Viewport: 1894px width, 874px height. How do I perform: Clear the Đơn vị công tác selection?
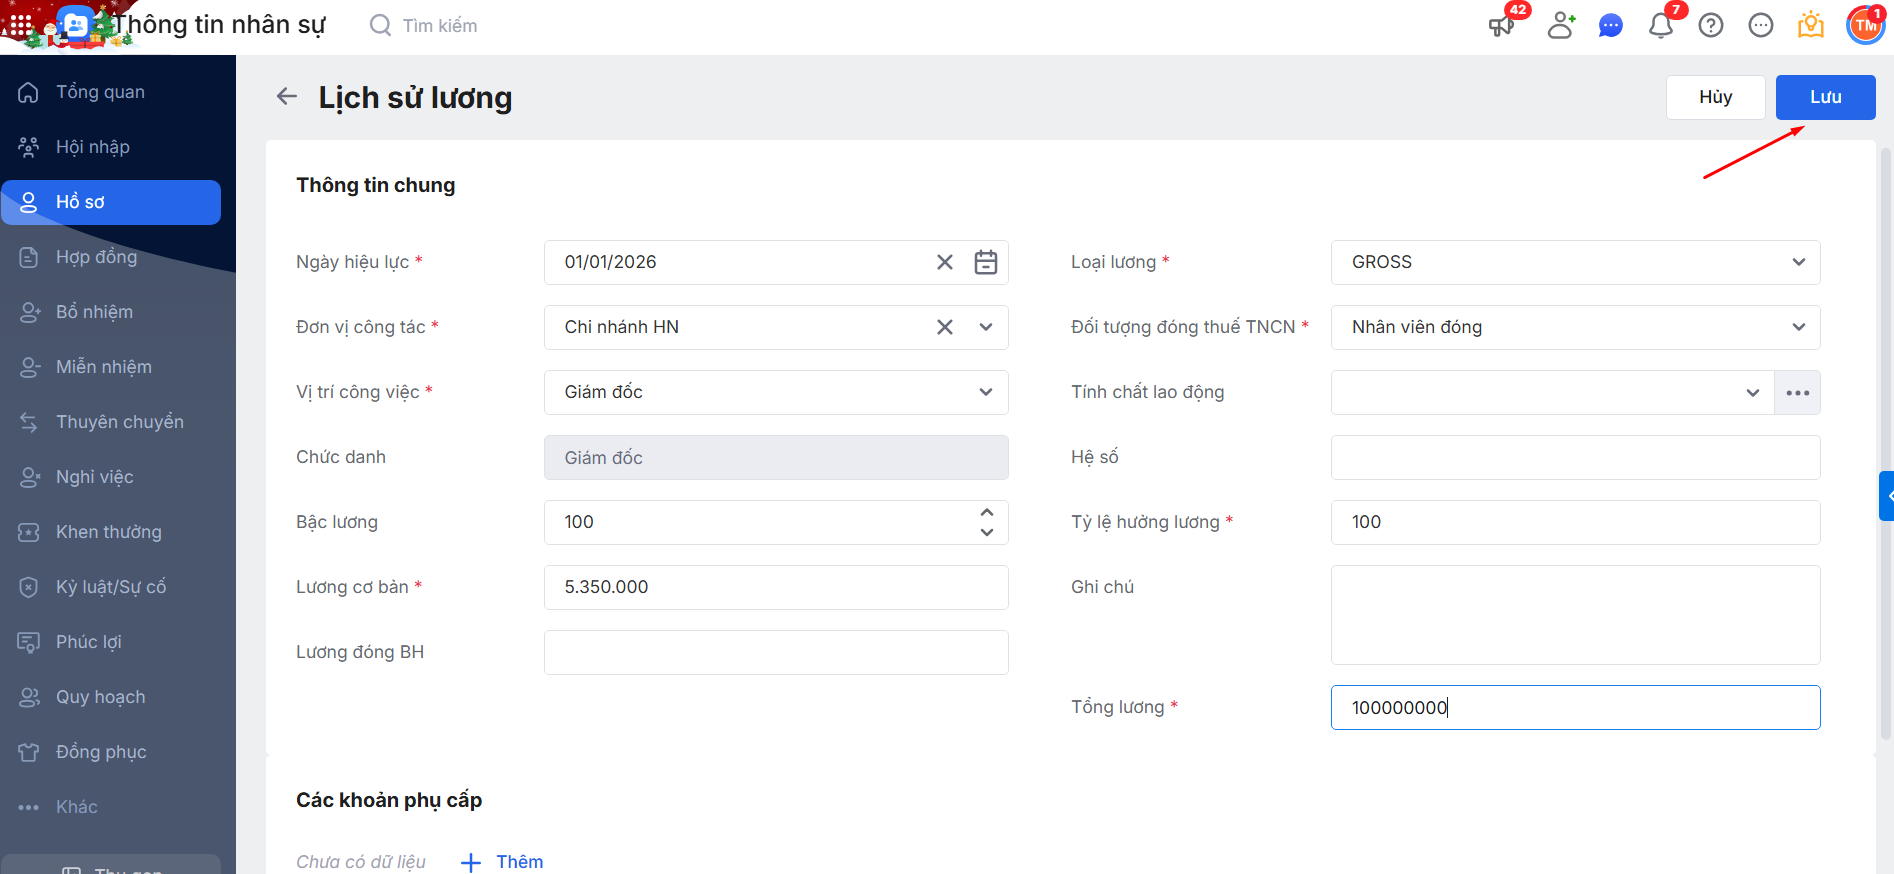(944, 327)
